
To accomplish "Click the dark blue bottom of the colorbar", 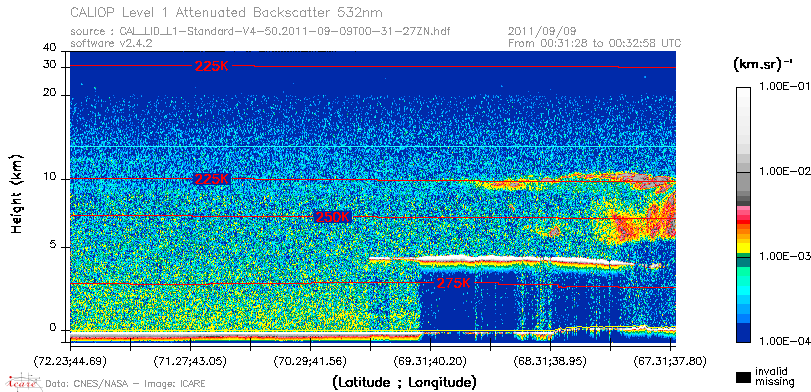I will tap(743, 334).
